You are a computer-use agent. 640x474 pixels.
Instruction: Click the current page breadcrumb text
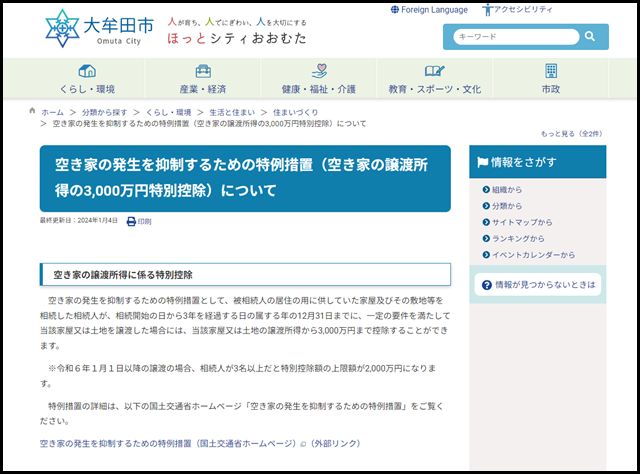[x=209, y=123]
